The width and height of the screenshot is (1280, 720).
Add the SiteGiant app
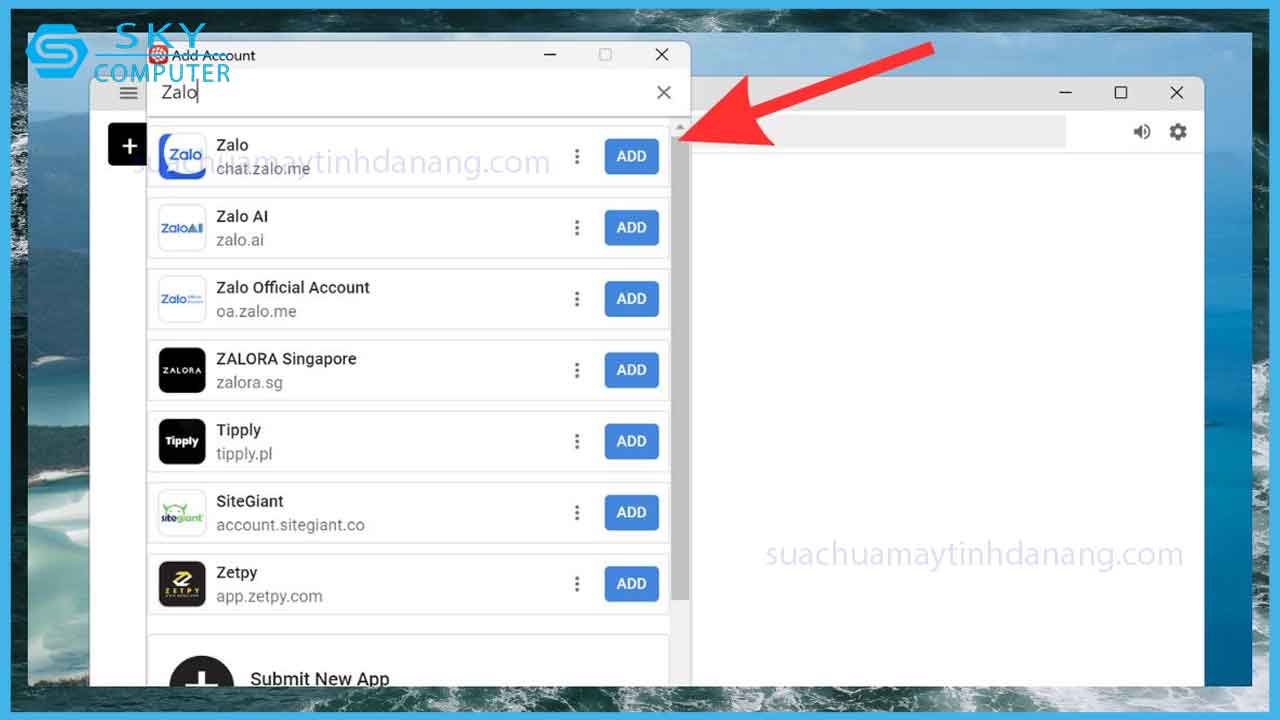click(632, 513)
